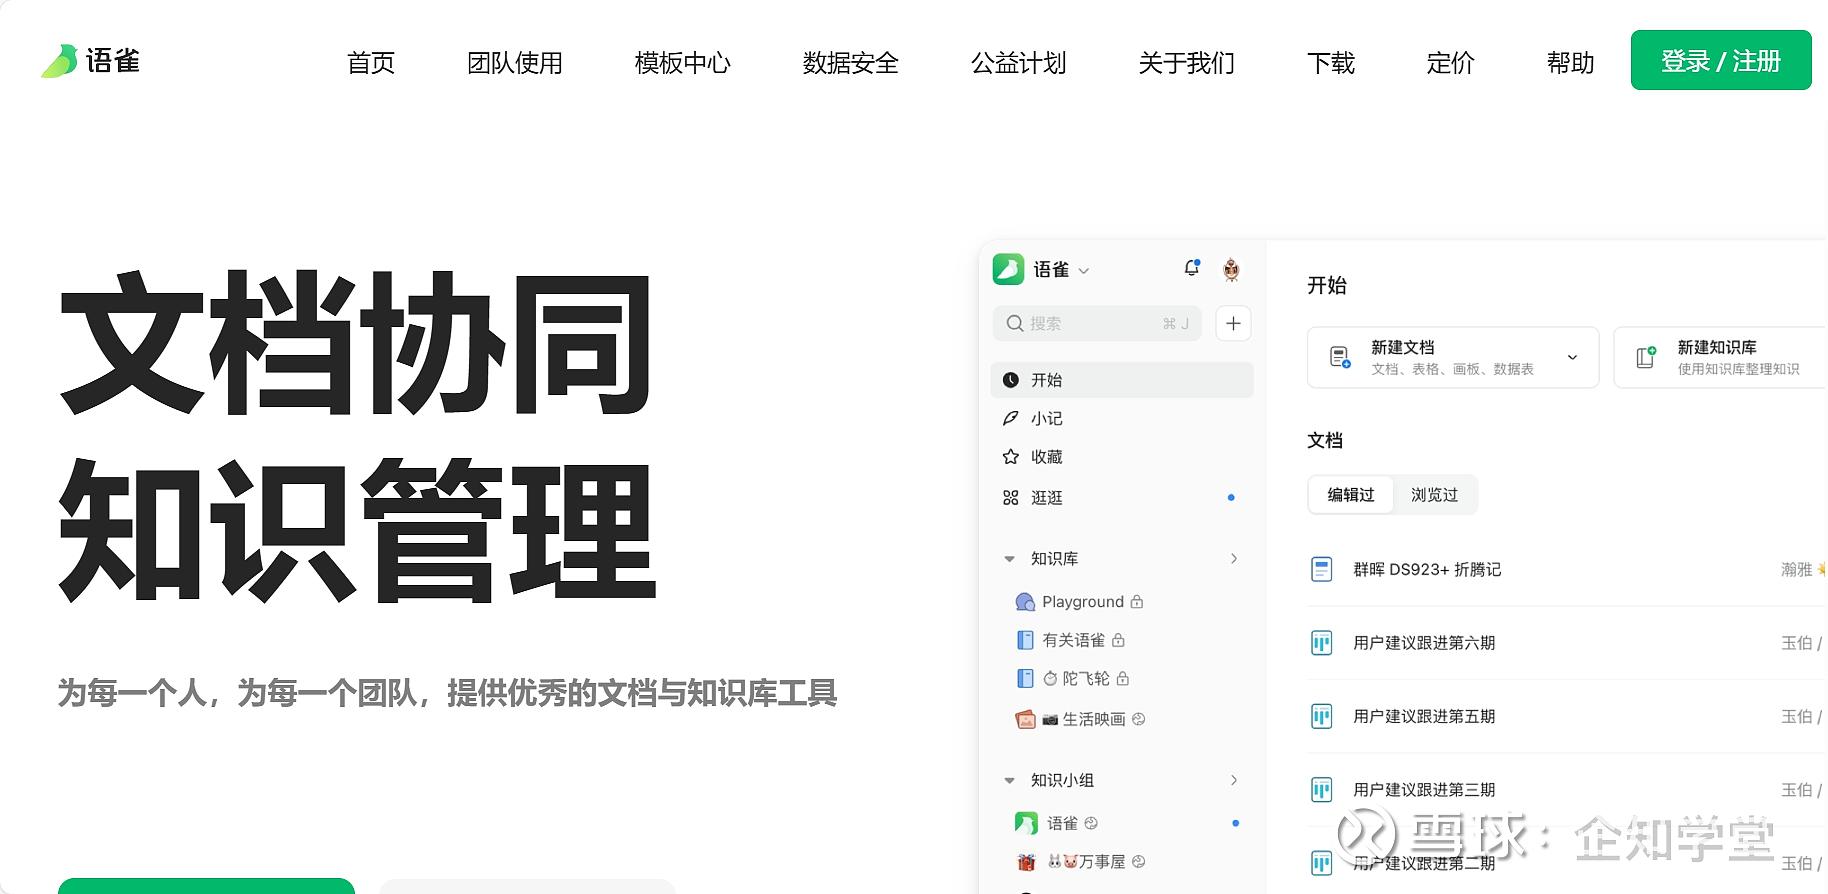
Task: Click the 语雀 bird logo in header
Action: [x=90, y=61]
